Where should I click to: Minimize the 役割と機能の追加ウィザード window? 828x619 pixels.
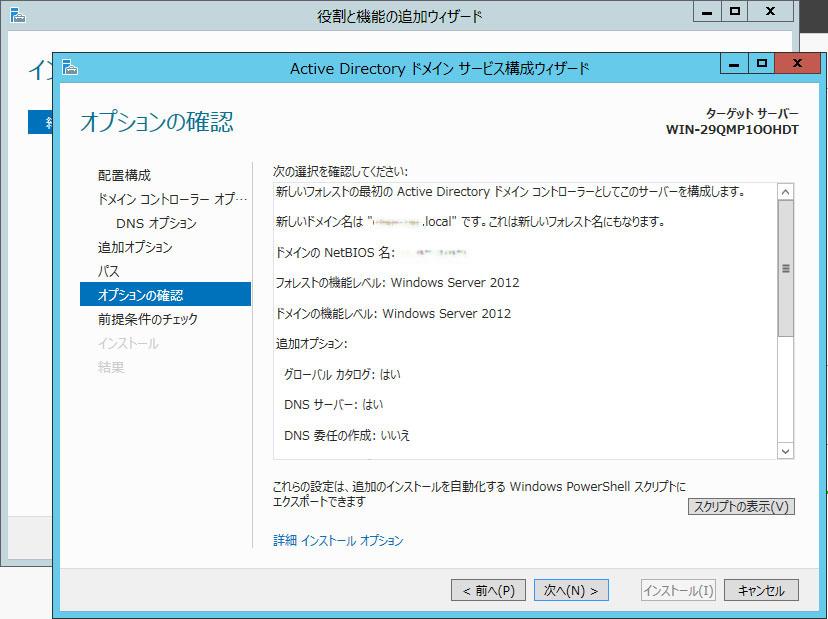[x=707, y=12]
